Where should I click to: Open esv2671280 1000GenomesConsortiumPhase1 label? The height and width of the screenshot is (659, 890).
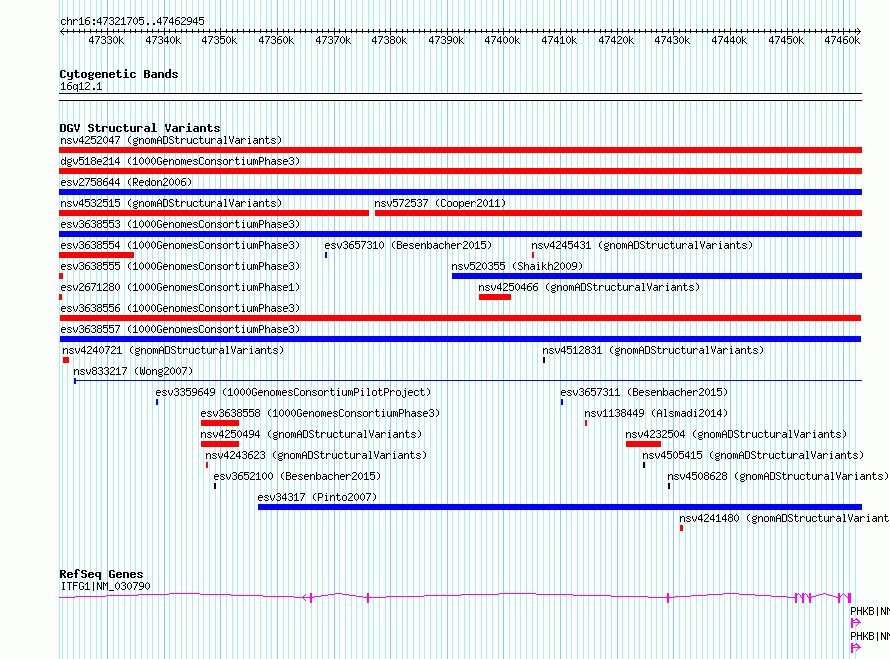180,287
